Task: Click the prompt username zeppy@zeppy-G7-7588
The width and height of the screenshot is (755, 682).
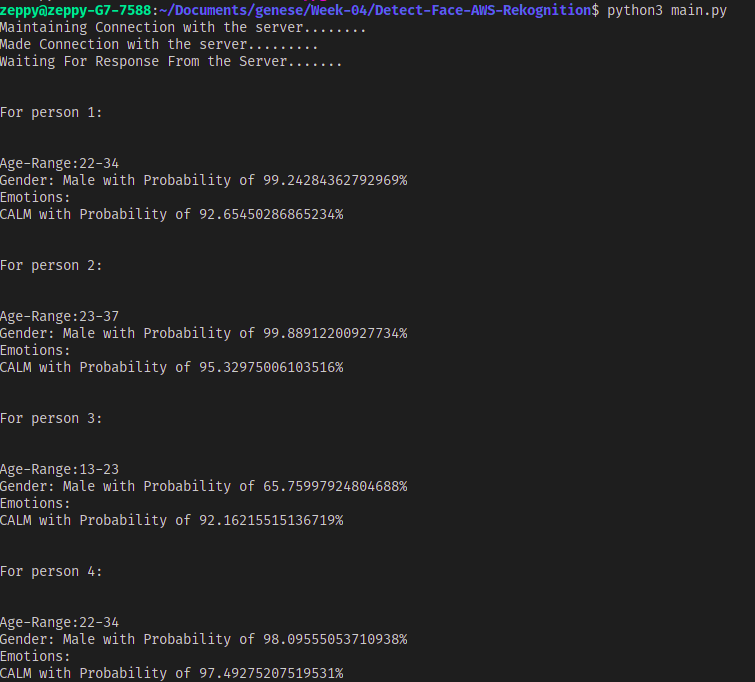Action: coord(76,10)
